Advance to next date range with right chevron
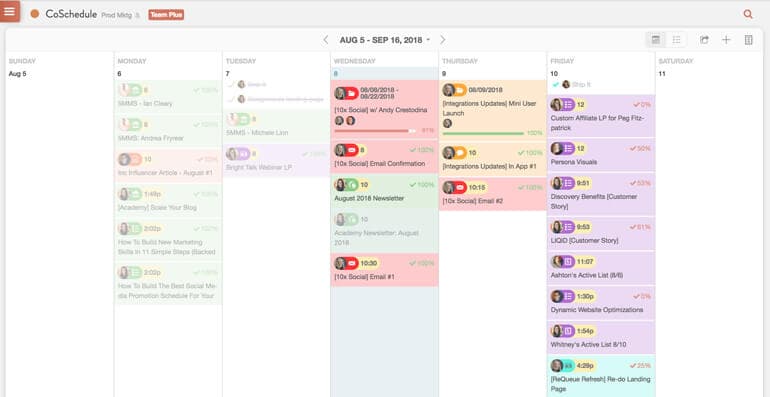 pos(442,40)
